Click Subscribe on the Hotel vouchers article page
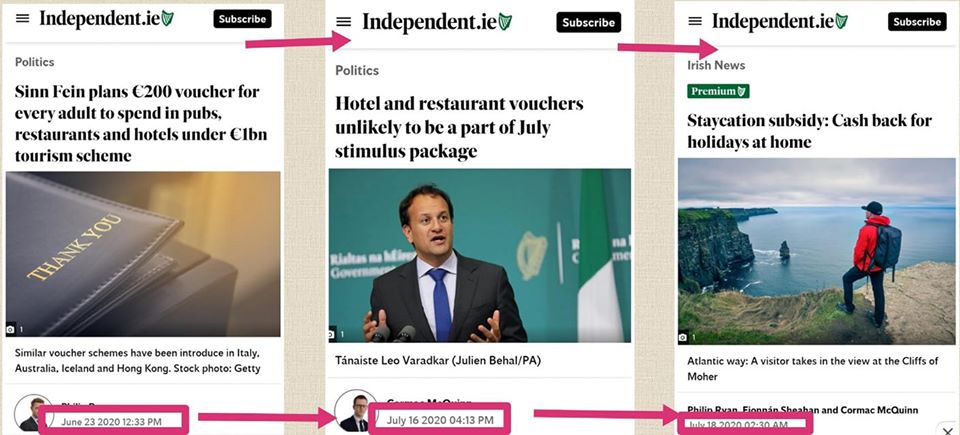Viewport: 960px width, 435px height. 588,23
